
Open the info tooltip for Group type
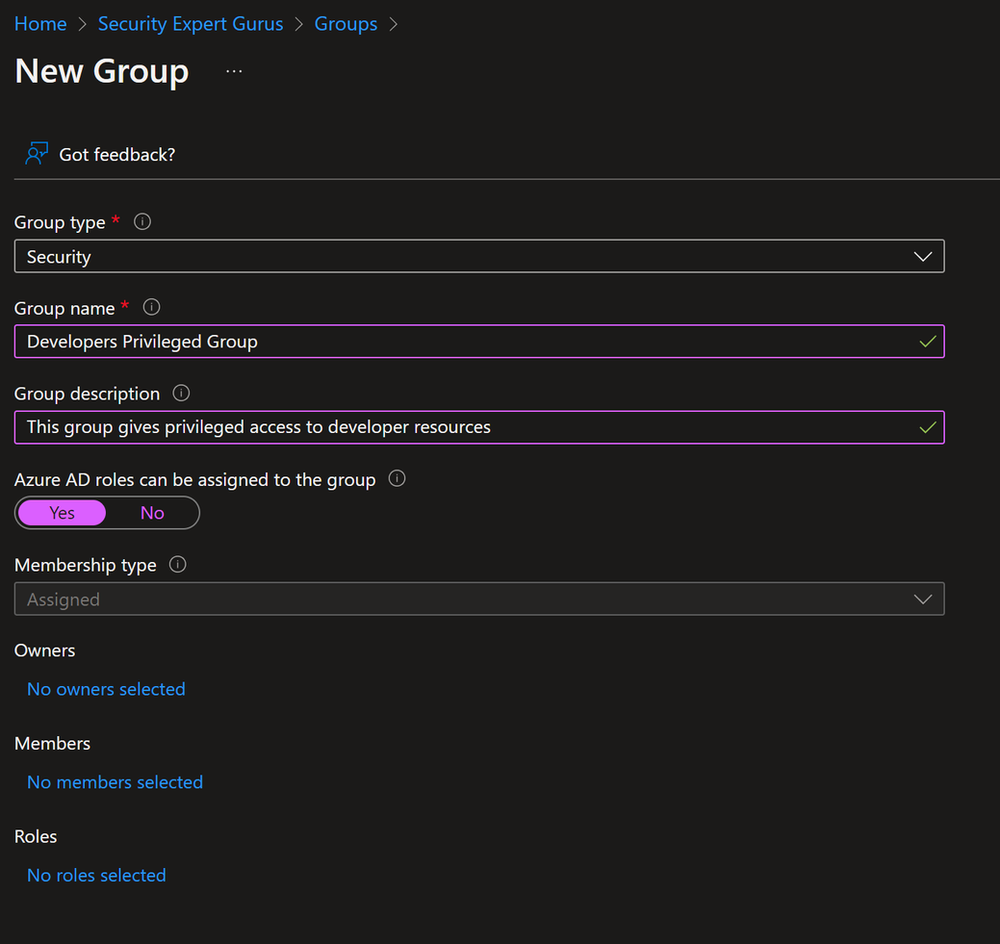tap(142, 222)
